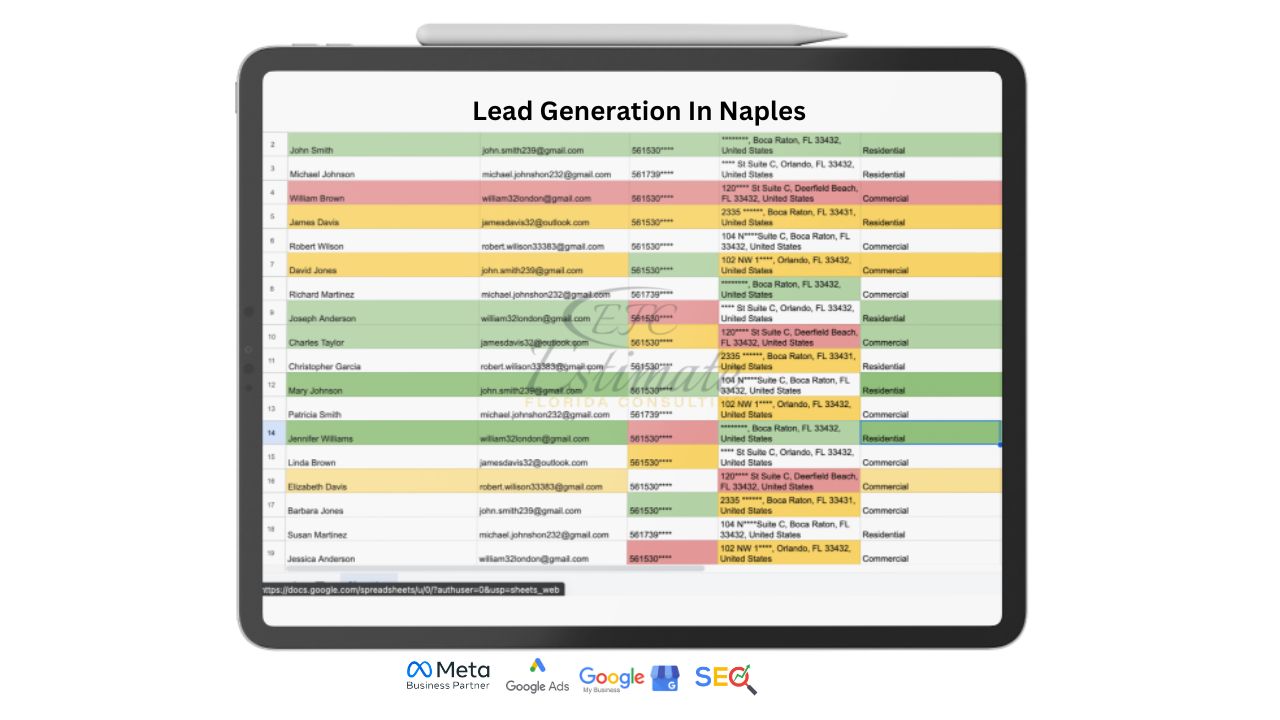Select the Christopher Garcia name cell

pyautogui.click(x=382, y=361)
